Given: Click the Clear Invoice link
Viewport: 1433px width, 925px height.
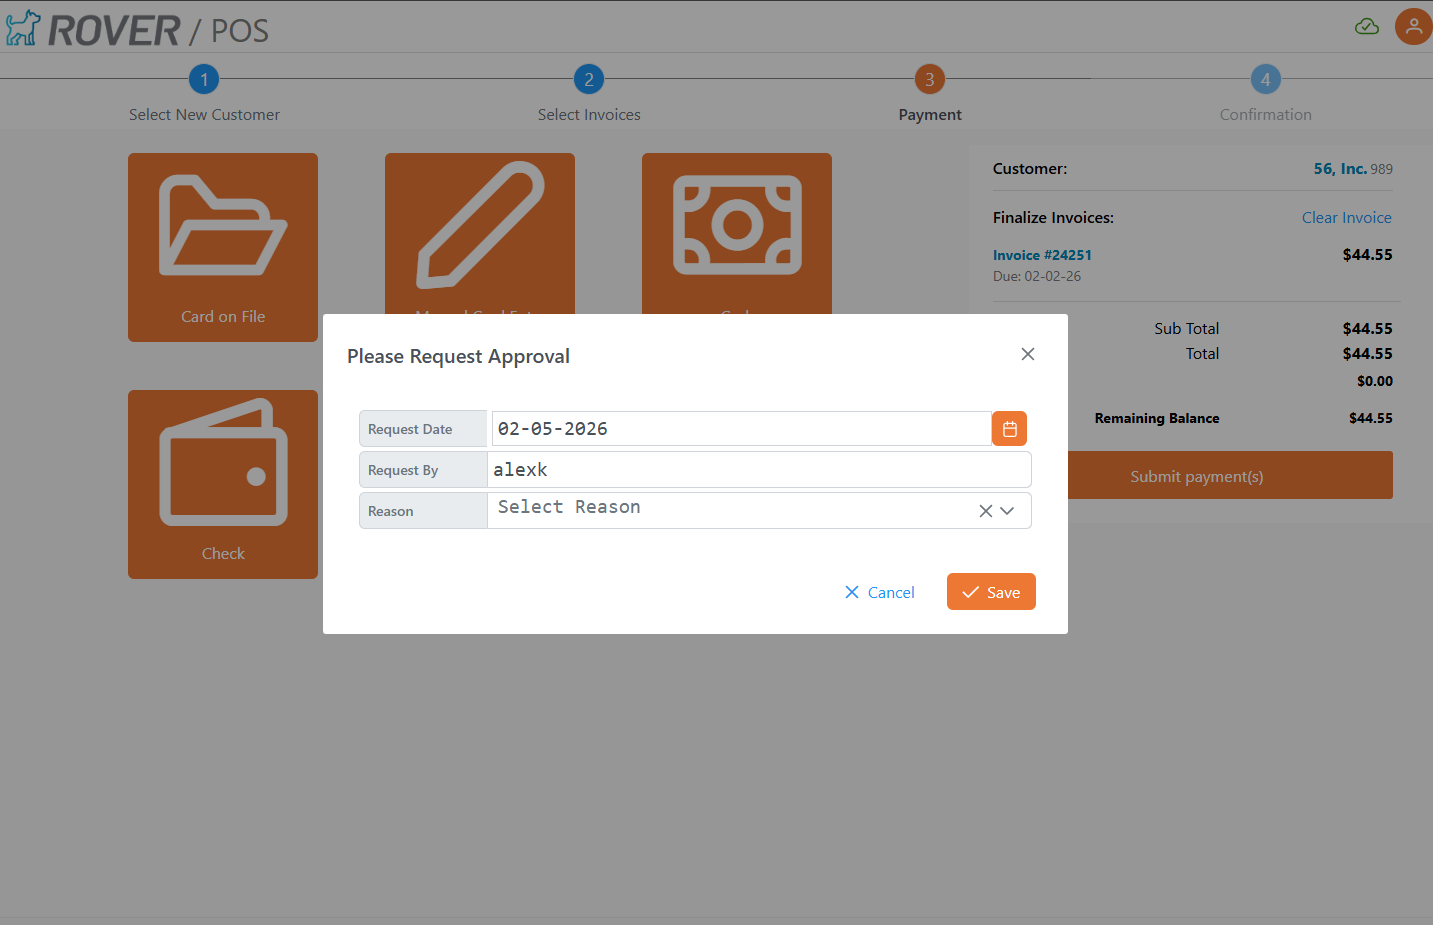Looking at the screenshot, I should [x=1347, y=217].
